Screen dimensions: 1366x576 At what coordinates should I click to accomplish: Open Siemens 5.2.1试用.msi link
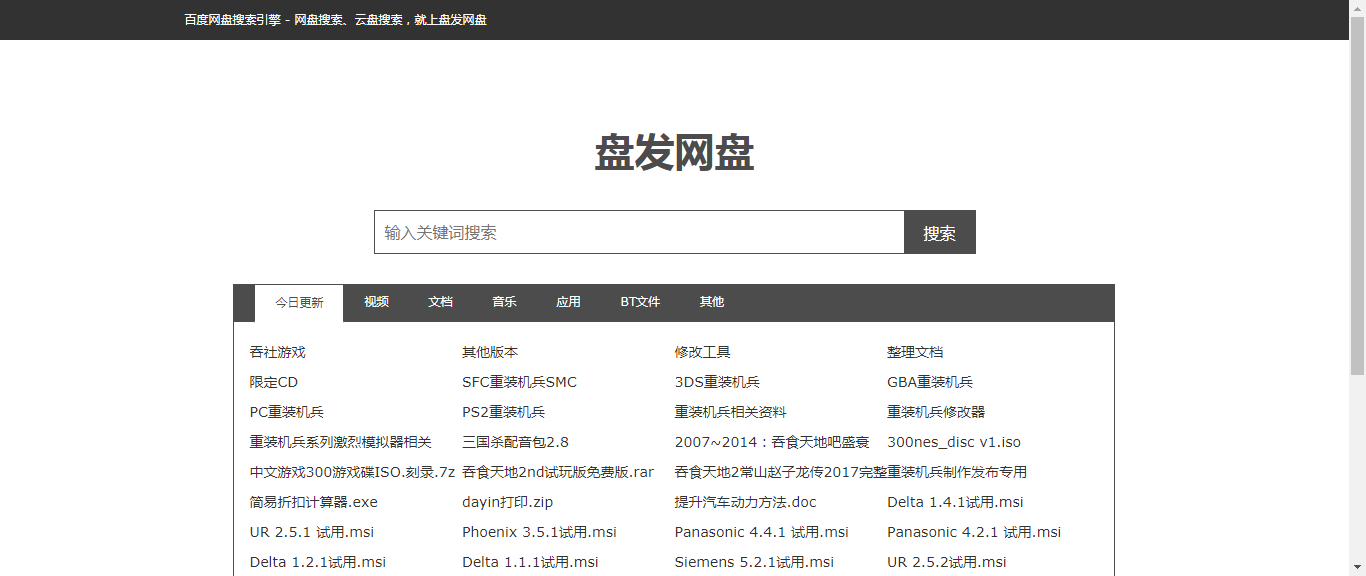coord(754,562)
